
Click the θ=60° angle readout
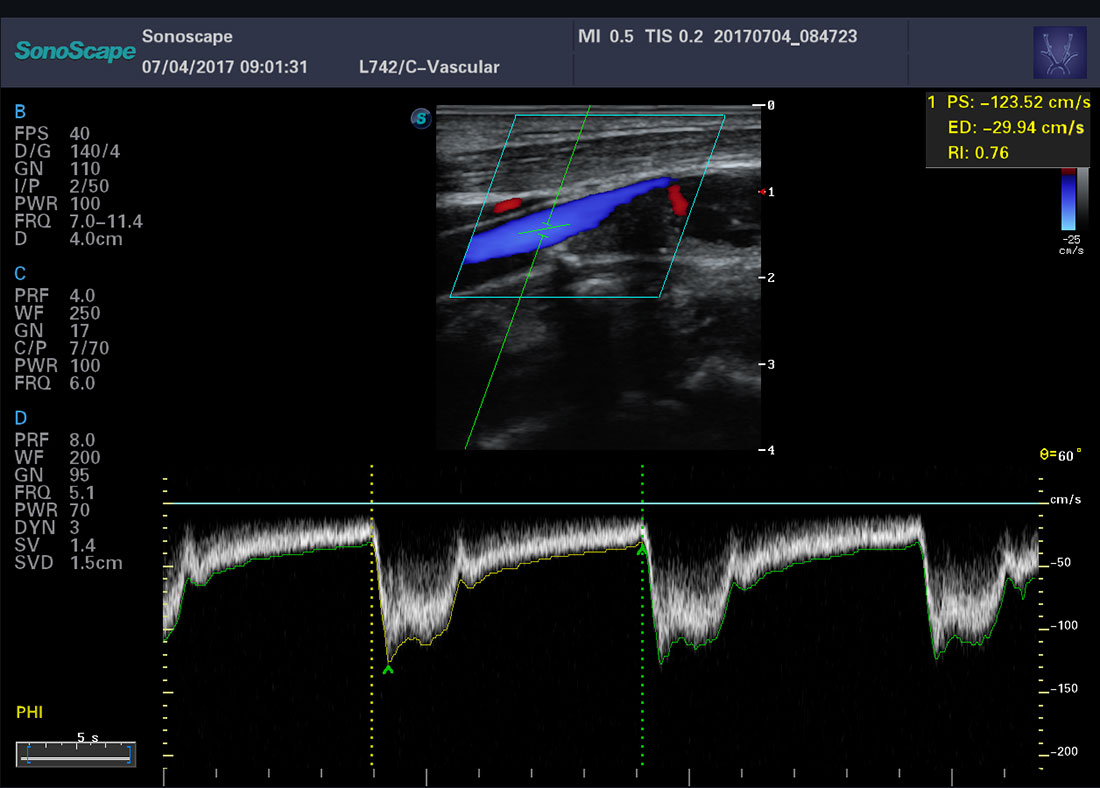[1060, 455]
